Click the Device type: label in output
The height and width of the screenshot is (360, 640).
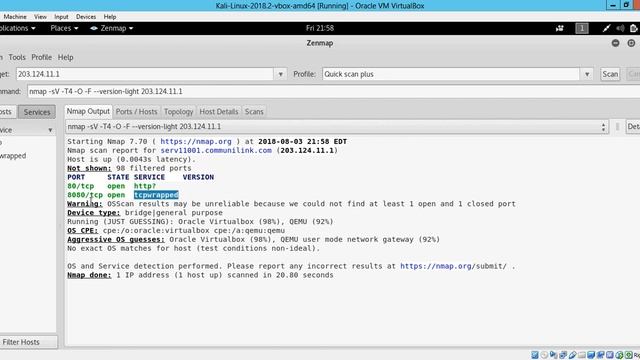pyautogui.click(x=93, y=213)
